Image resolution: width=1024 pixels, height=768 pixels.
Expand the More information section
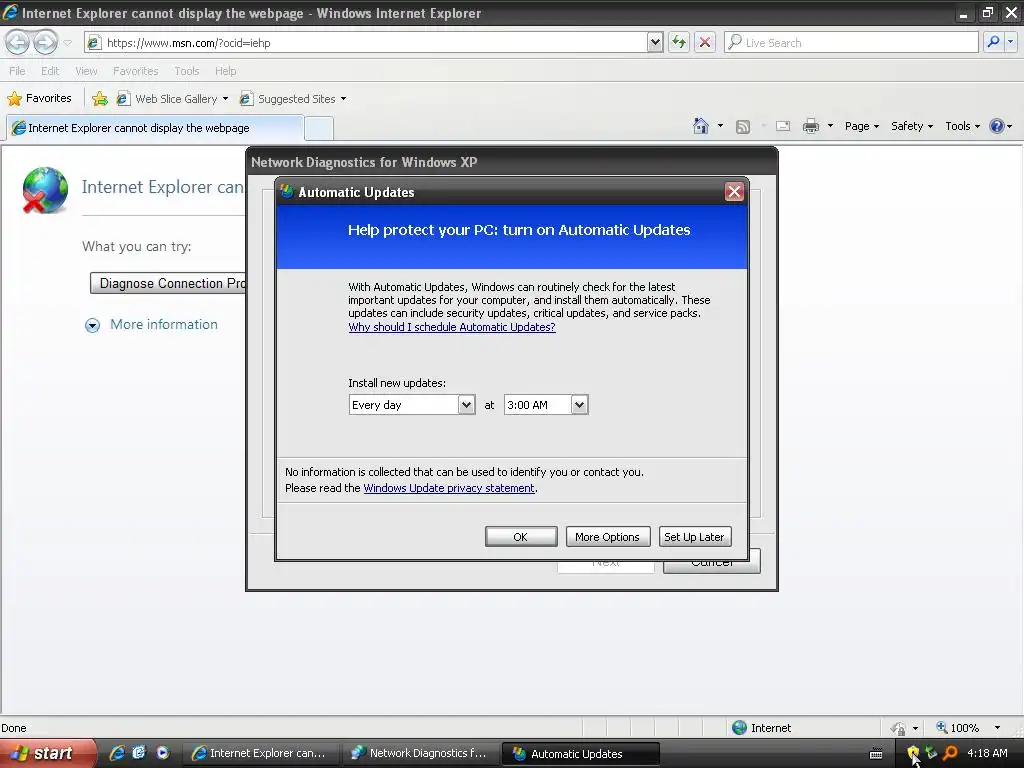tap(152, 325)
